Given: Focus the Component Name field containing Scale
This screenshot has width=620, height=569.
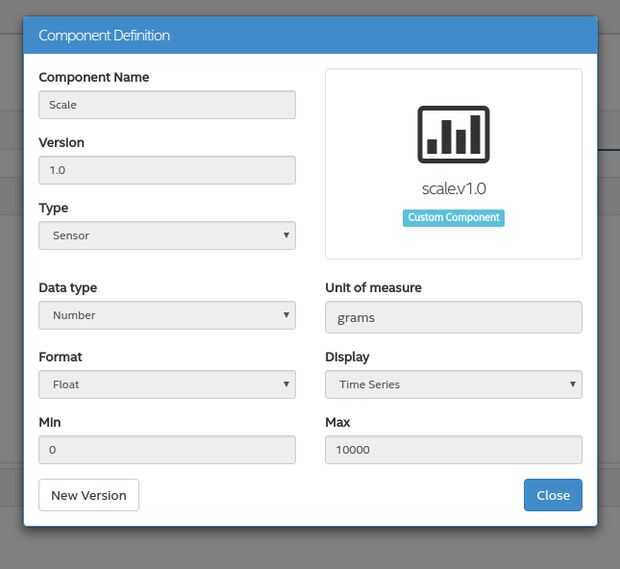Looking at the screenshot, I should (167, 105).
